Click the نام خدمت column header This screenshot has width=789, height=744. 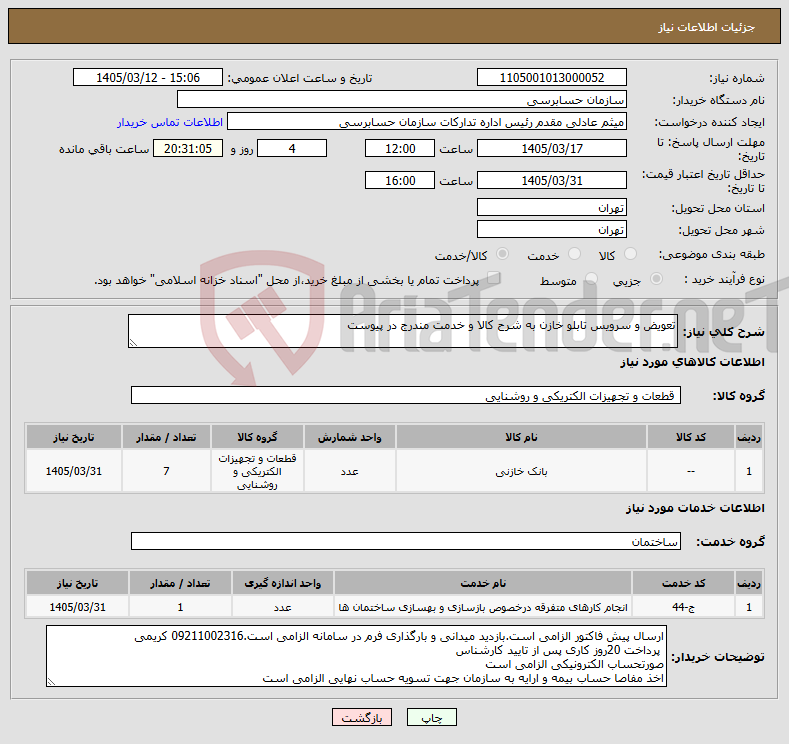click(483, 583)
